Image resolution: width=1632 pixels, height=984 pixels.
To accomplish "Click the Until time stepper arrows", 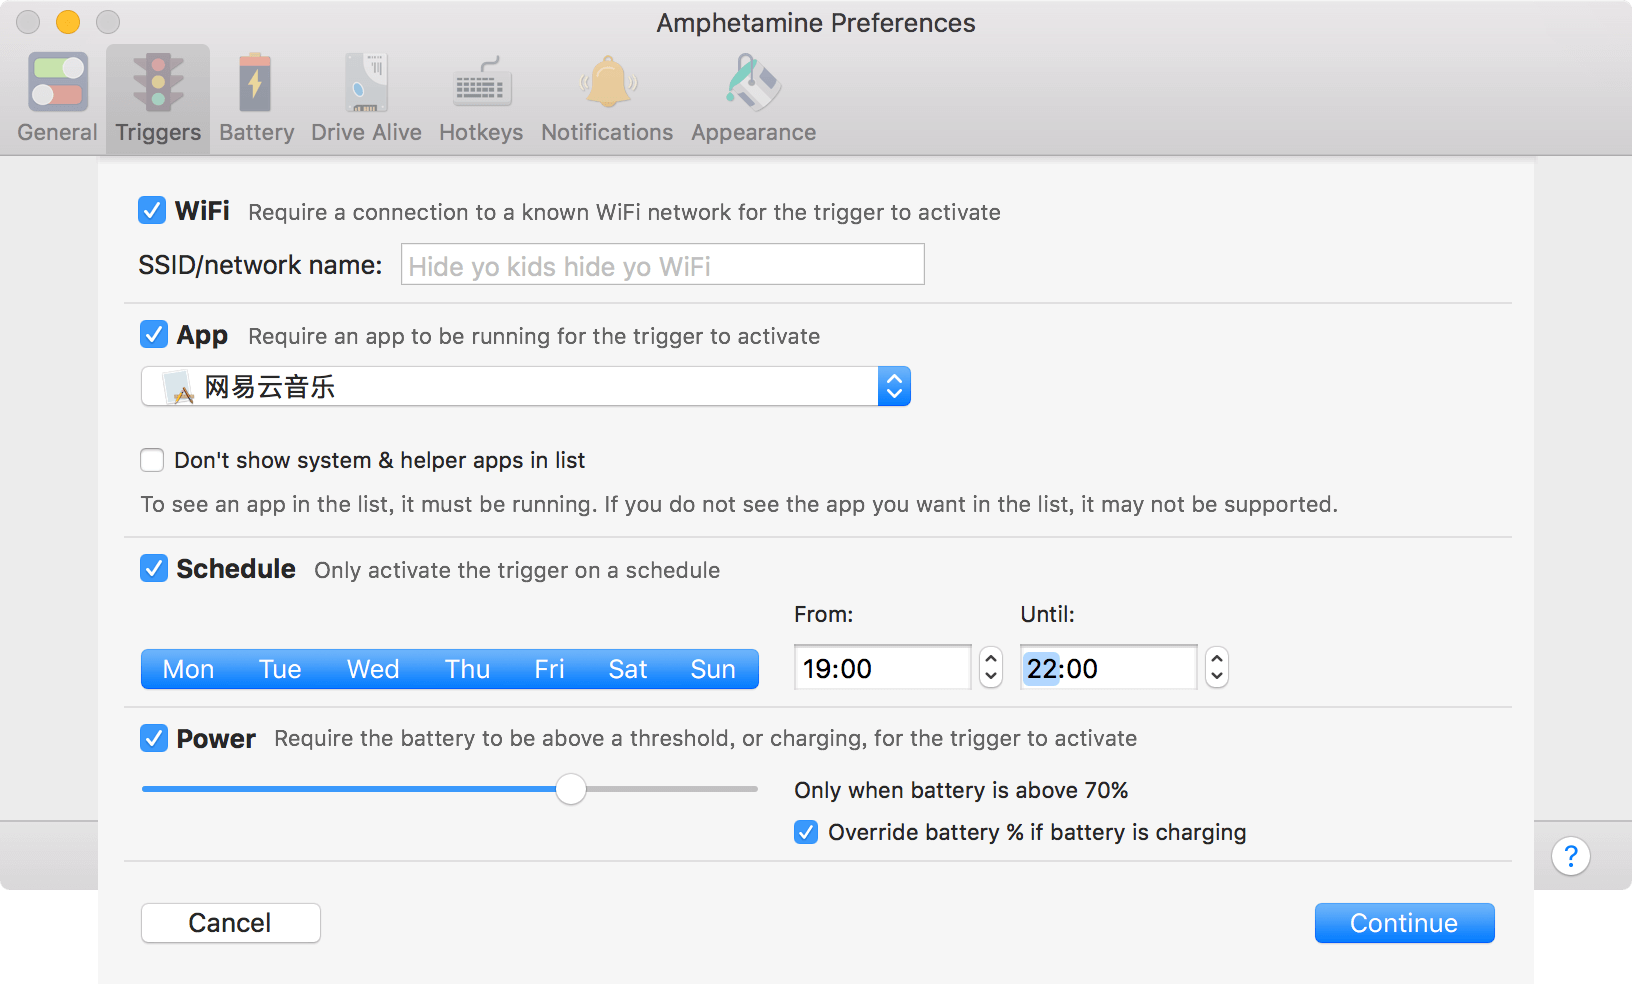I will tap(1217, 667).
